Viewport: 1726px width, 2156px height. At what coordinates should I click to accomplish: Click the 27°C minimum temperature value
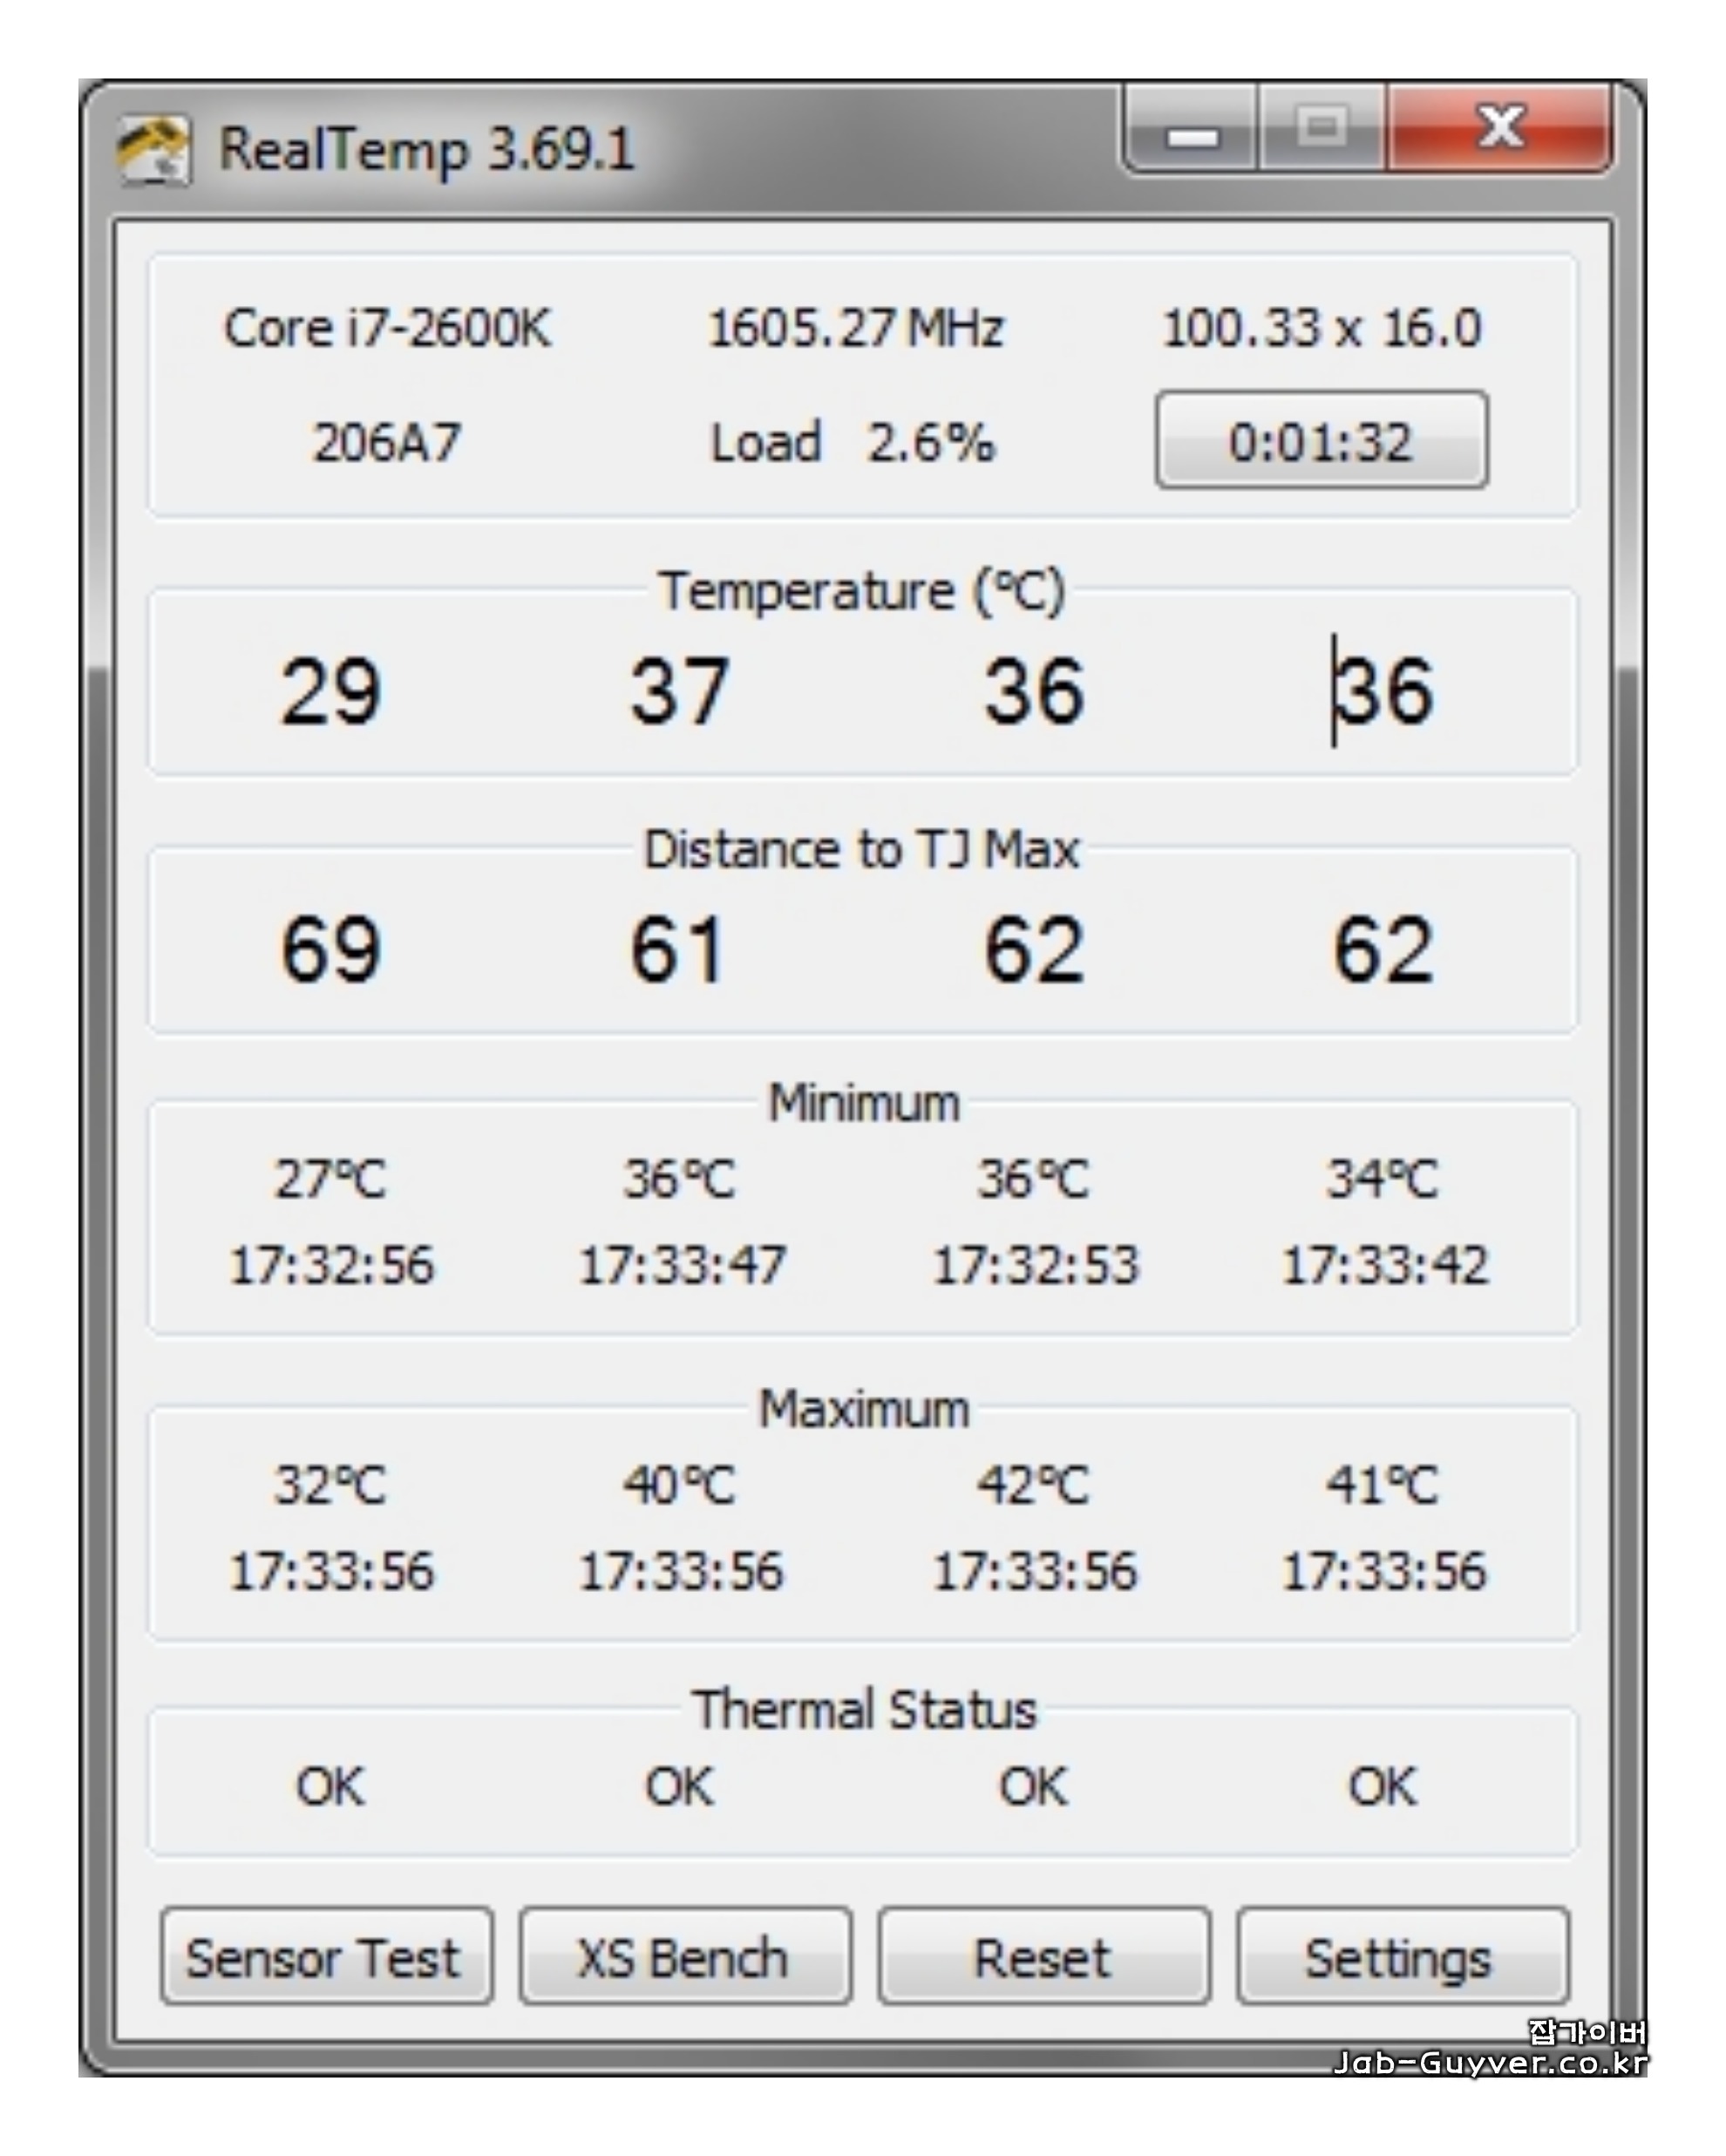[331, 1179]
